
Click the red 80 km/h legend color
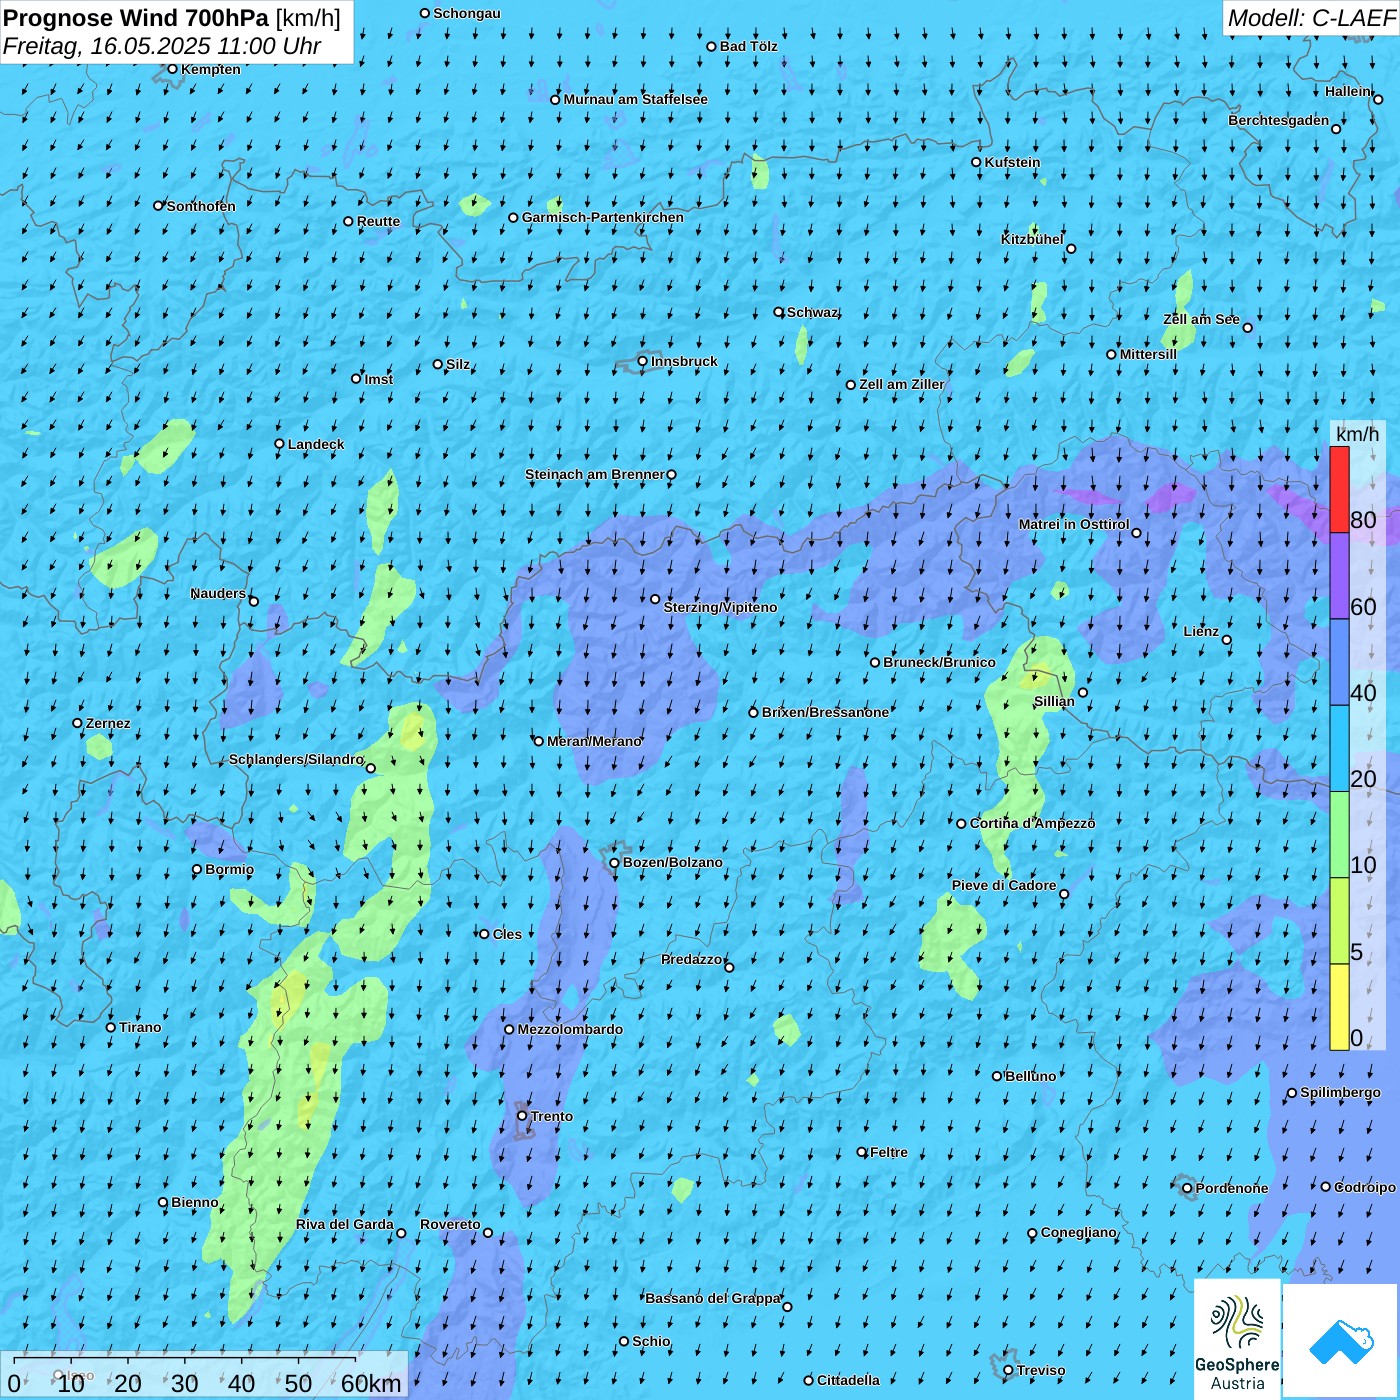tap(1339, 489)
